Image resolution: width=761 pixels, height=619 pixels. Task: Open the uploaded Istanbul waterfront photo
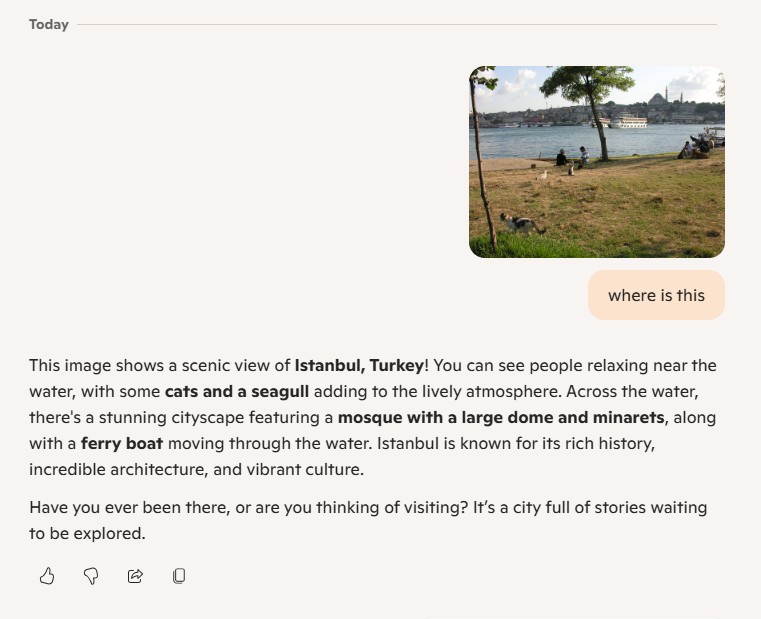click(x=596, y=162)
